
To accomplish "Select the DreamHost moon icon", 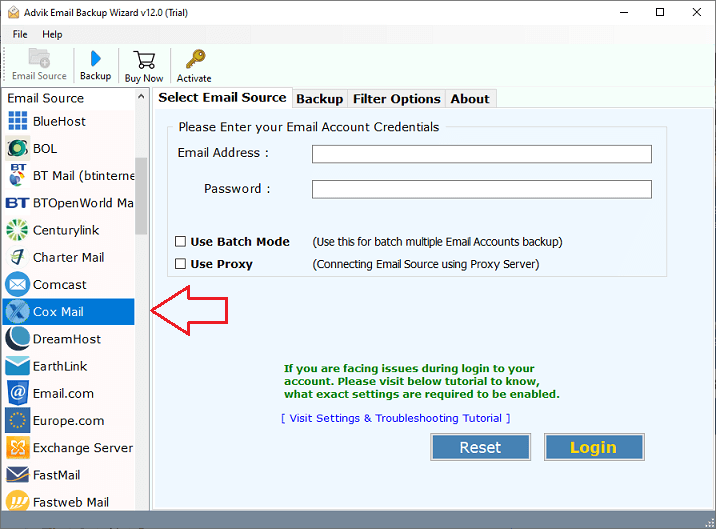I will pos(17,339).
